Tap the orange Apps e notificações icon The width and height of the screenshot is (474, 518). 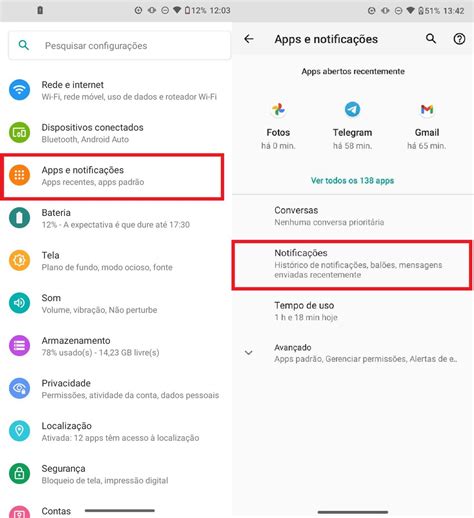pos(19,175)
